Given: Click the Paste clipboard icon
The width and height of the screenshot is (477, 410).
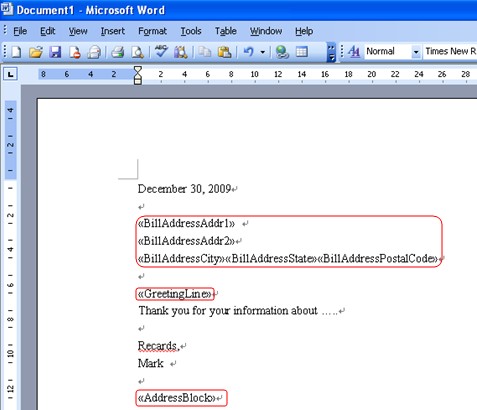Looking at the screenshot, I should pos(224,52).
